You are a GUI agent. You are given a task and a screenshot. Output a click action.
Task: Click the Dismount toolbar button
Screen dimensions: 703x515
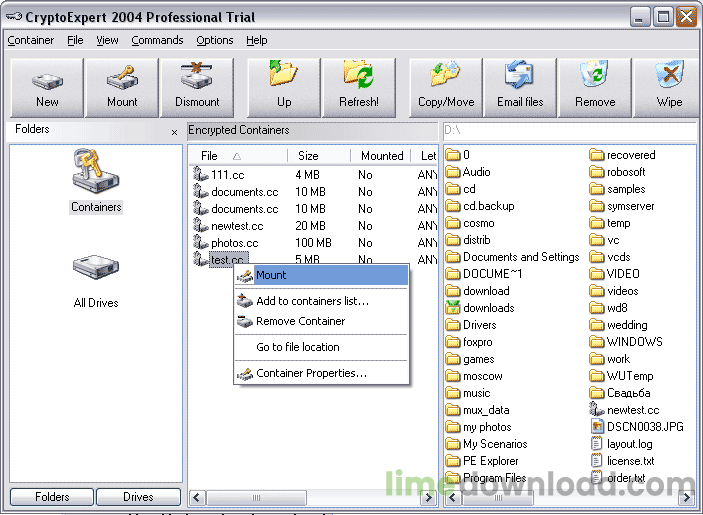(197, 87)
